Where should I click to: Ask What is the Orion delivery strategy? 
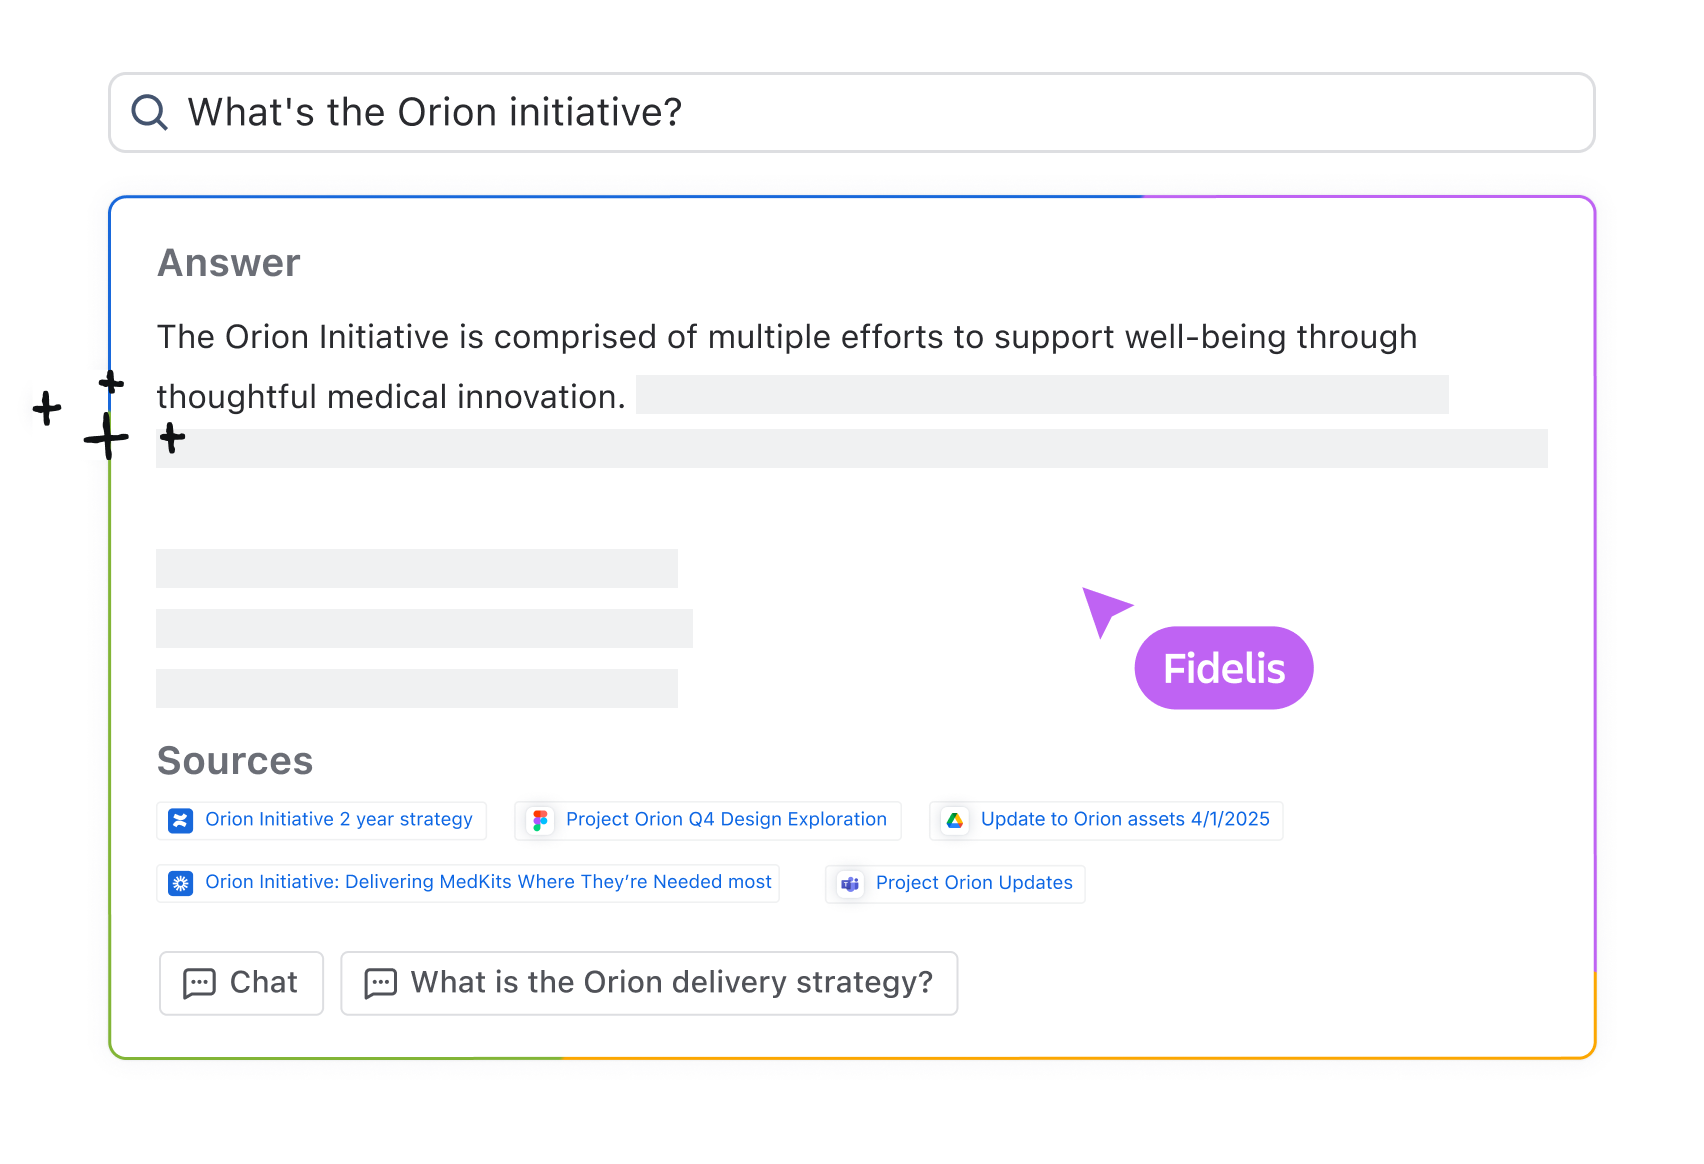671,983
